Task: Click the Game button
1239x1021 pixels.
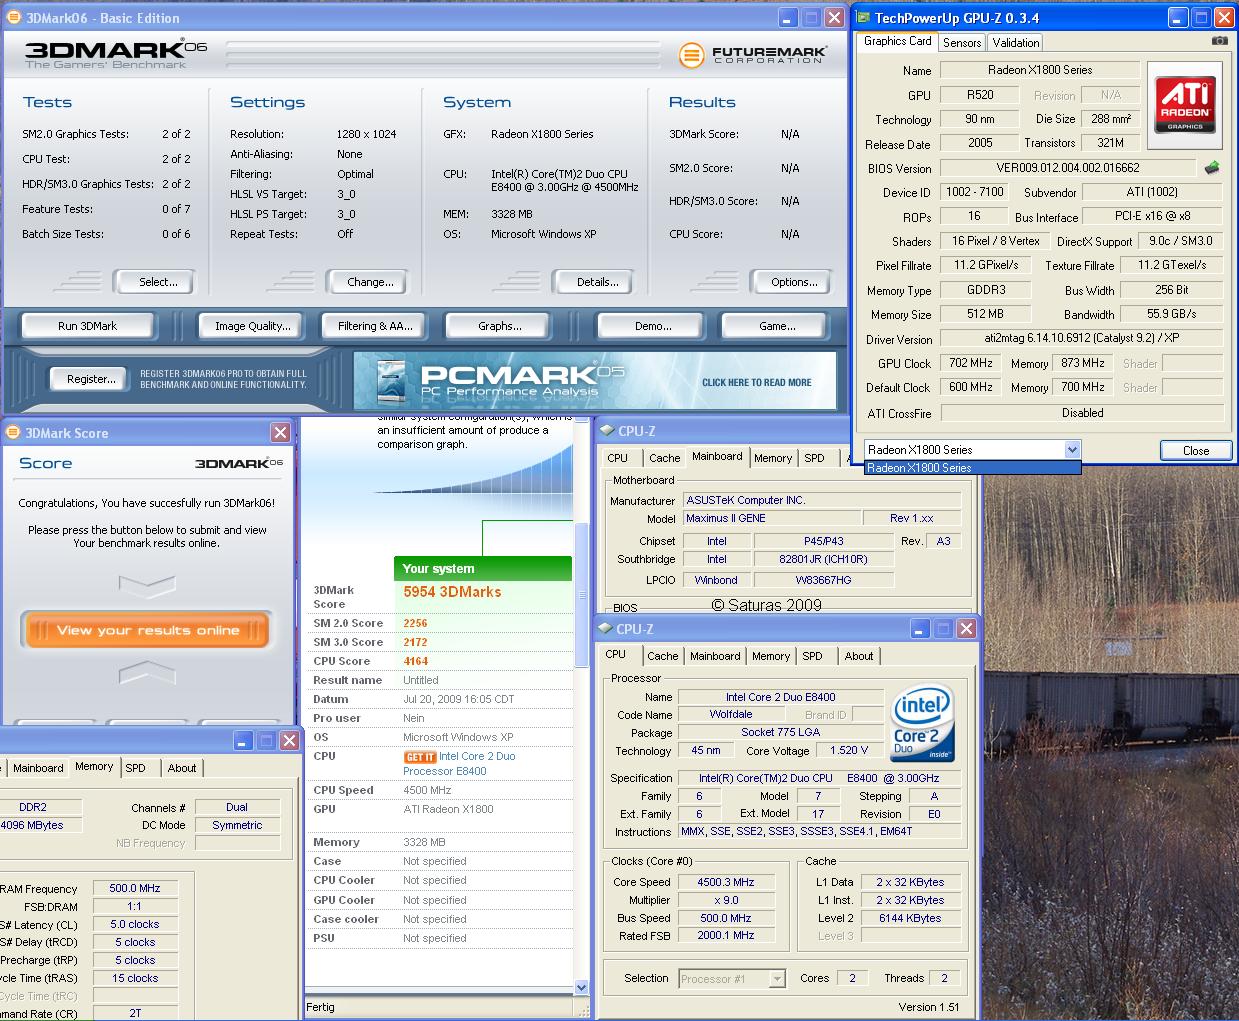Action: click(x=777, y=326)
